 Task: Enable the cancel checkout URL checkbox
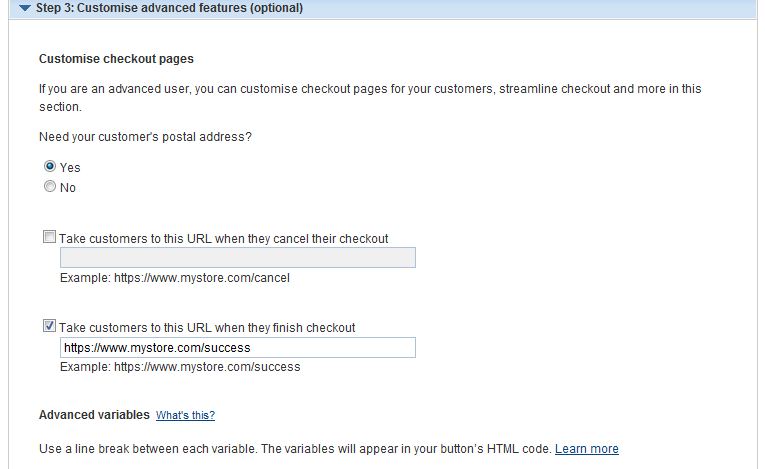point(50,238)
